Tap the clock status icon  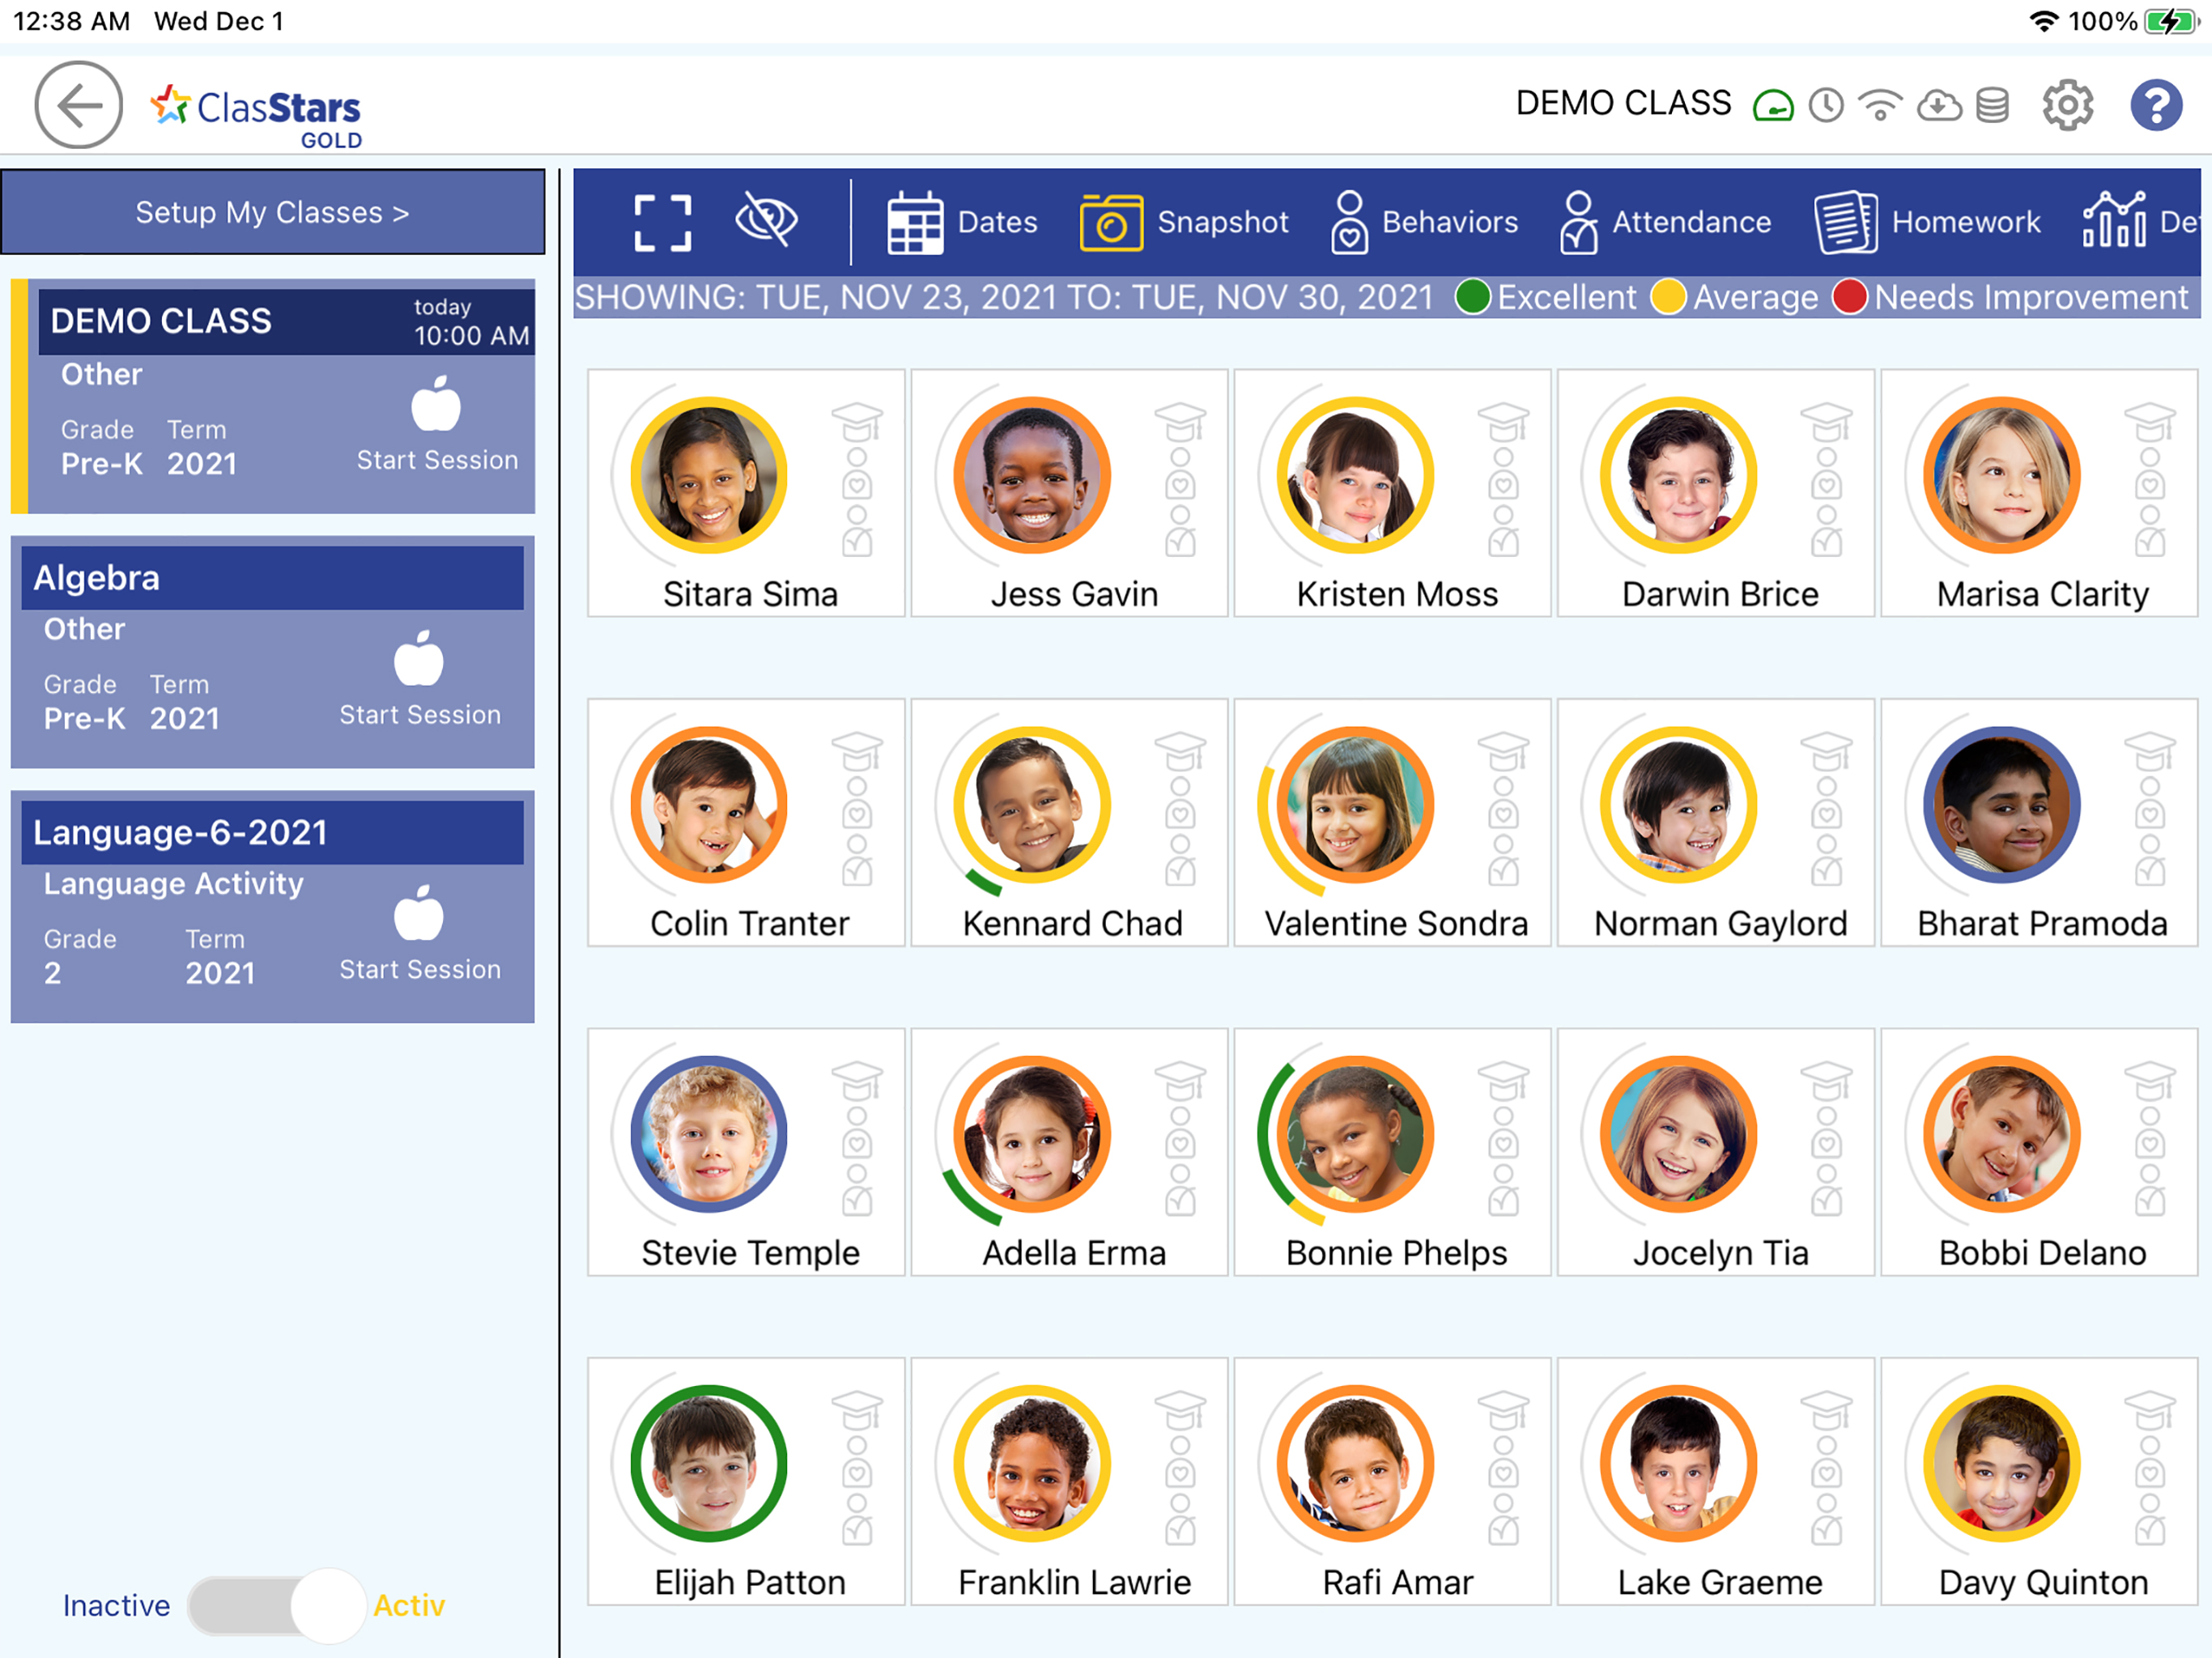pyautogui.click(x=1826, y=105)
